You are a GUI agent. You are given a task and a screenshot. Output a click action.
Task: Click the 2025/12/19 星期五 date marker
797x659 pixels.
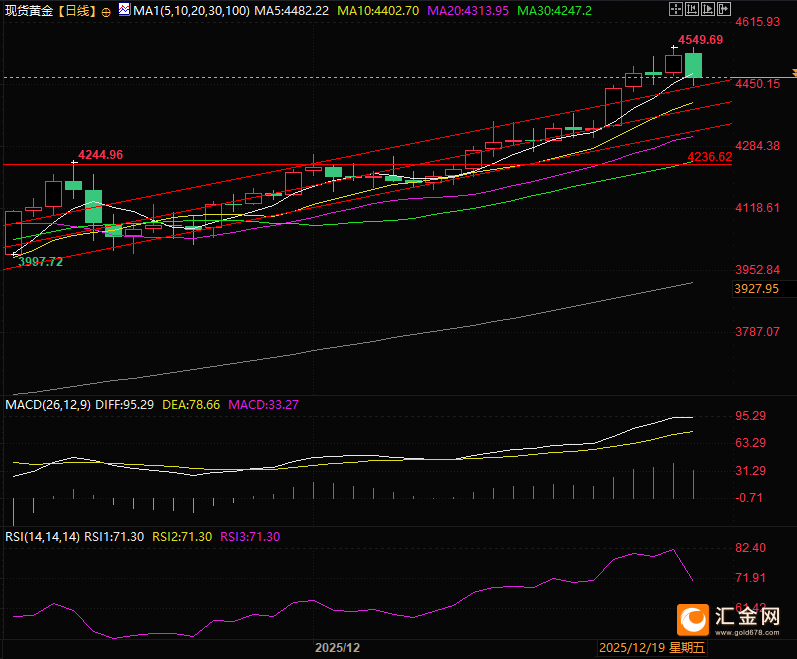(652, 648)
